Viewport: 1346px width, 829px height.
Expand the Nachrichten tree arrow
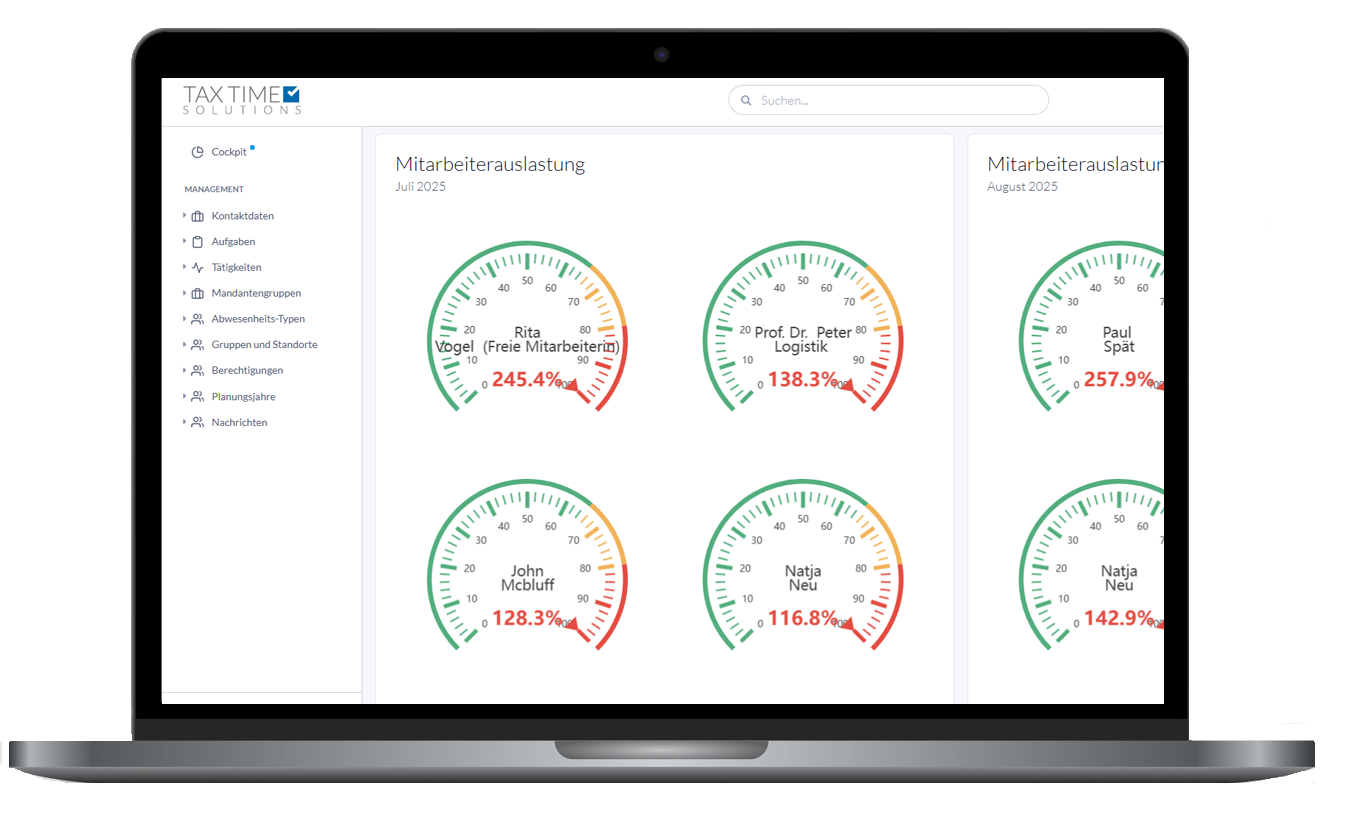(185, 422)
